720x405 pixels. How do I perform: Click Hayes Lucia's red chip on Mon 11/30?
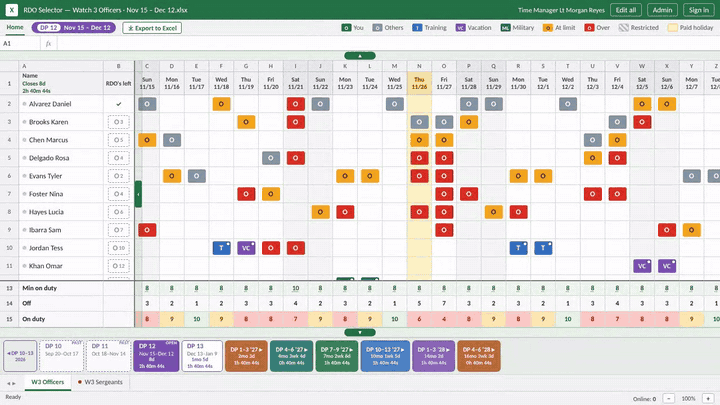pyautogui.click(x=518, y=212)
